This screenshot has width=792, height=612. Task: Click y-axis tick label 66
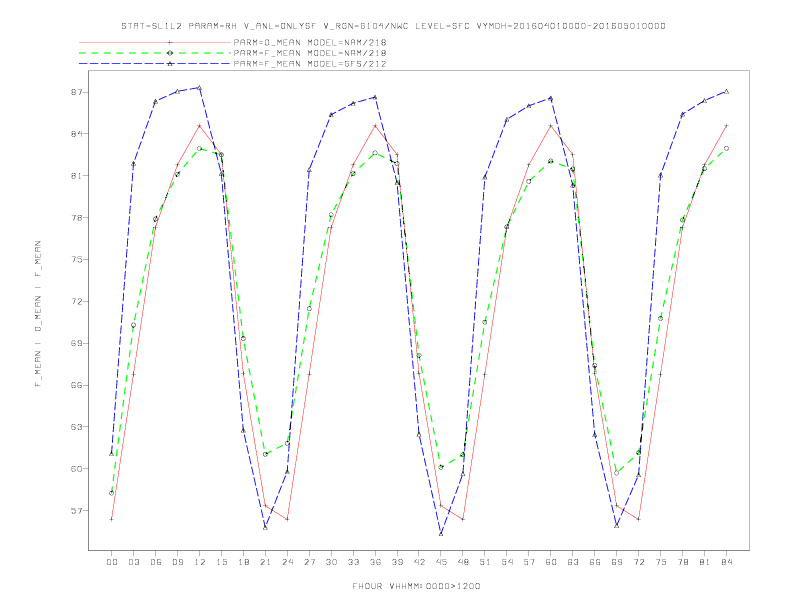tap(77, 385)
